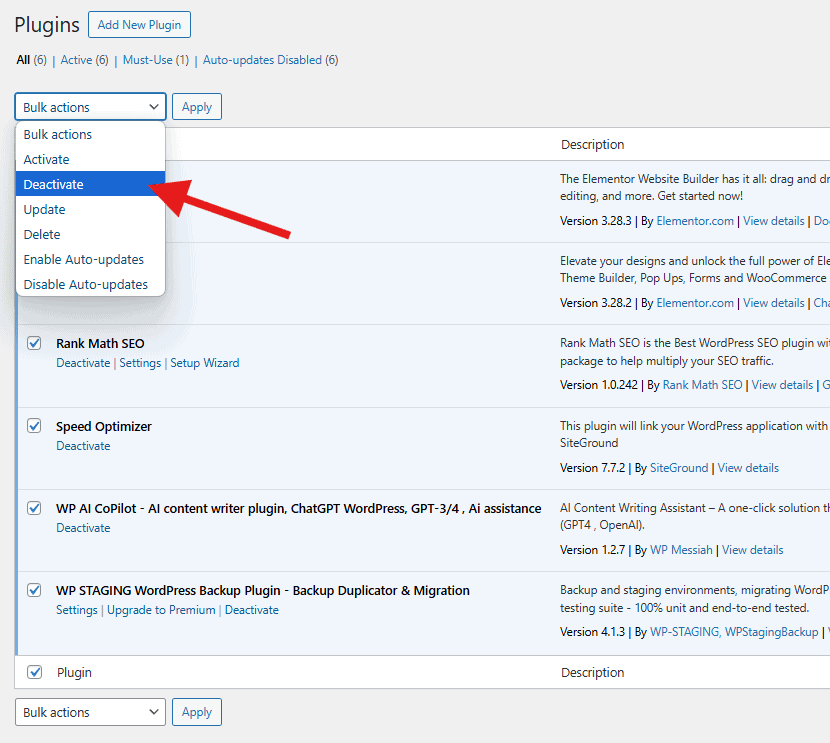Uncheck the WP AI CoPilot checkbox
Screen dimensions: 830x743
(x=34, y=508)
